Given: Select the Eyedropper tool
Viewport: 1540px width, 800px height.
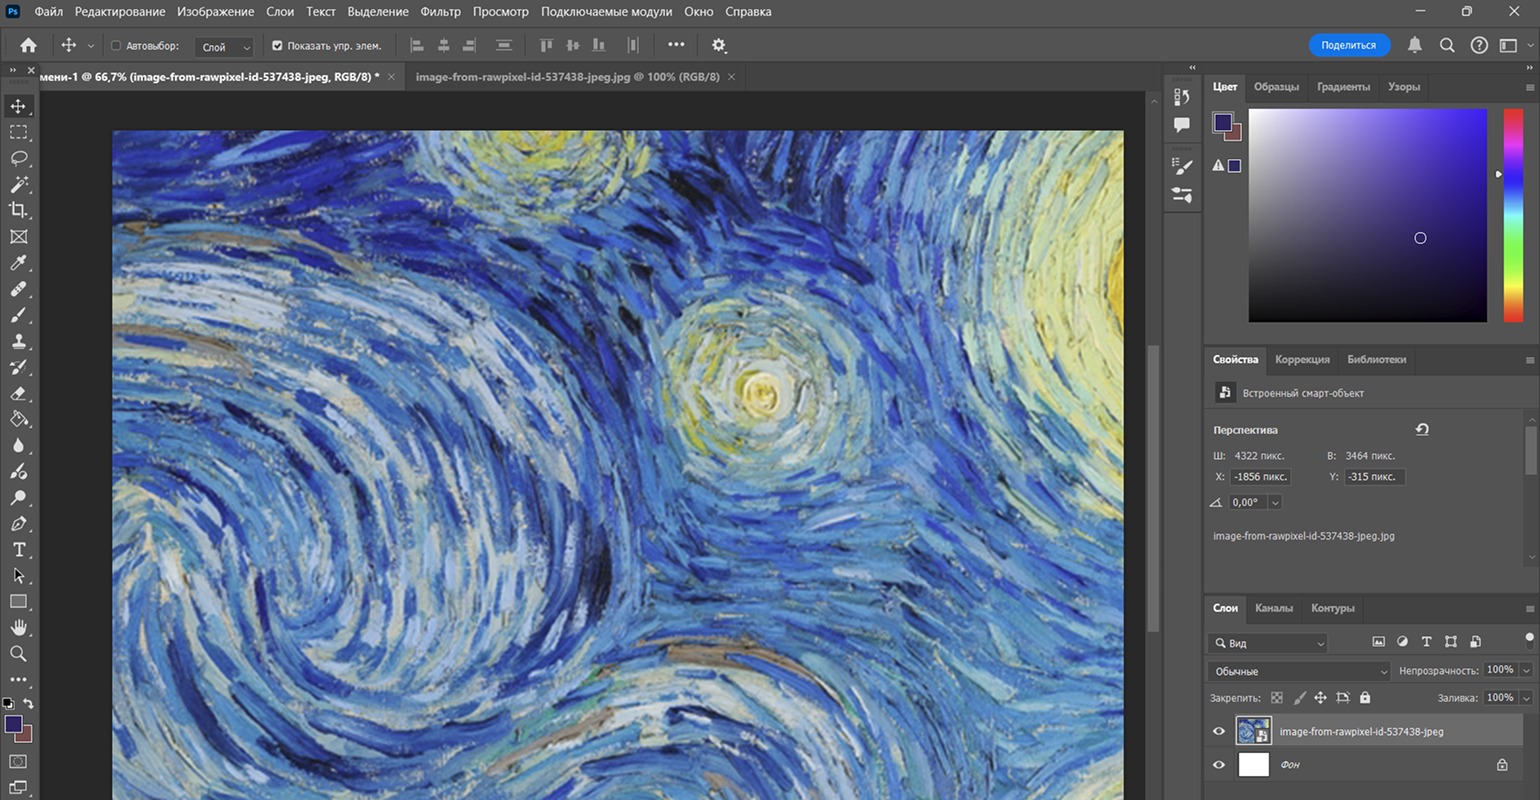Looking at the screenshot, I should click(18, 263).
